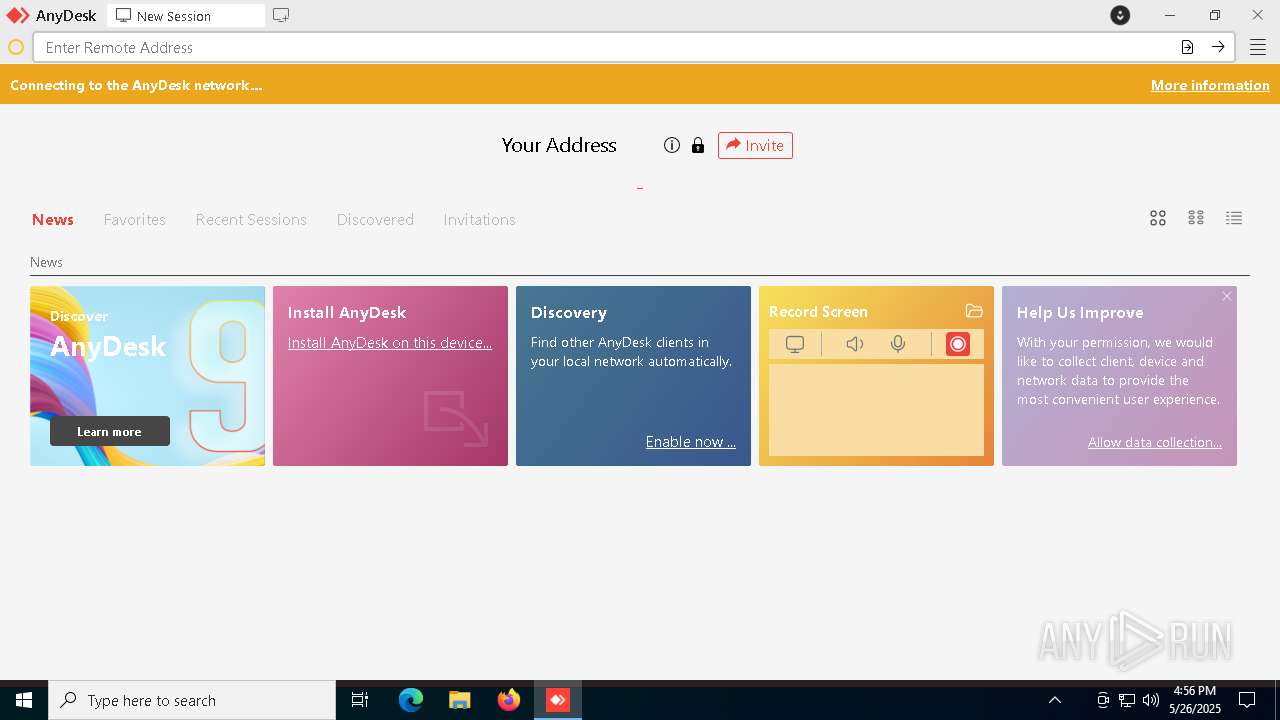Launch Microsoft Edge from taskbar
The height and width of the screenshot is (720, 1280).
[411, 700]
